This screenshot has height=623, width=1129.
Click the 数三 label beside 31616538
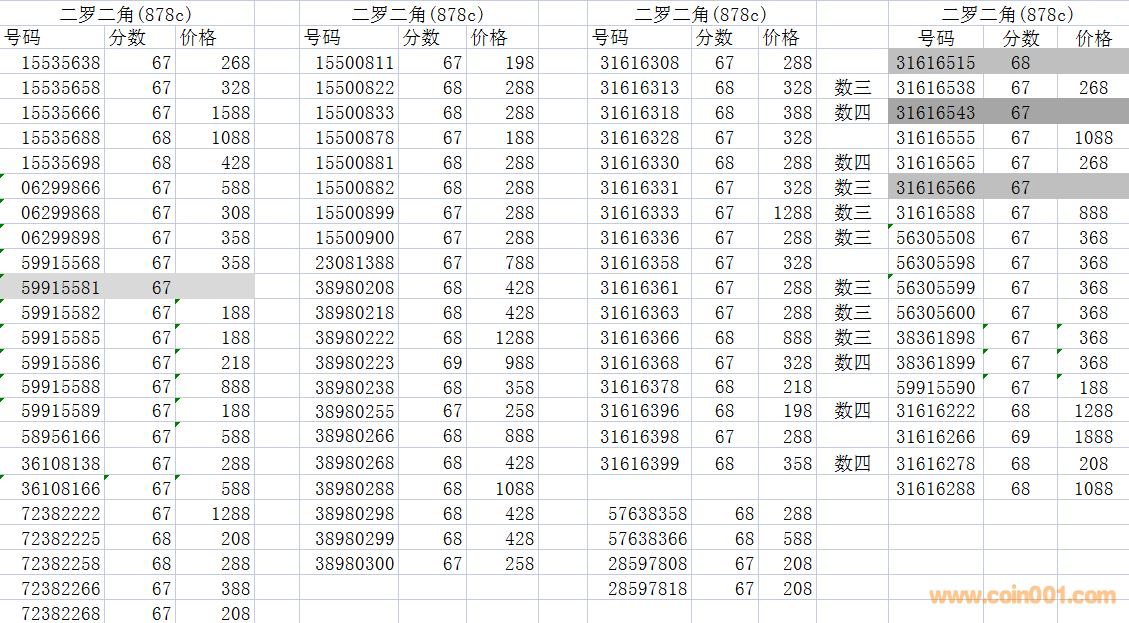click(852, 88)
